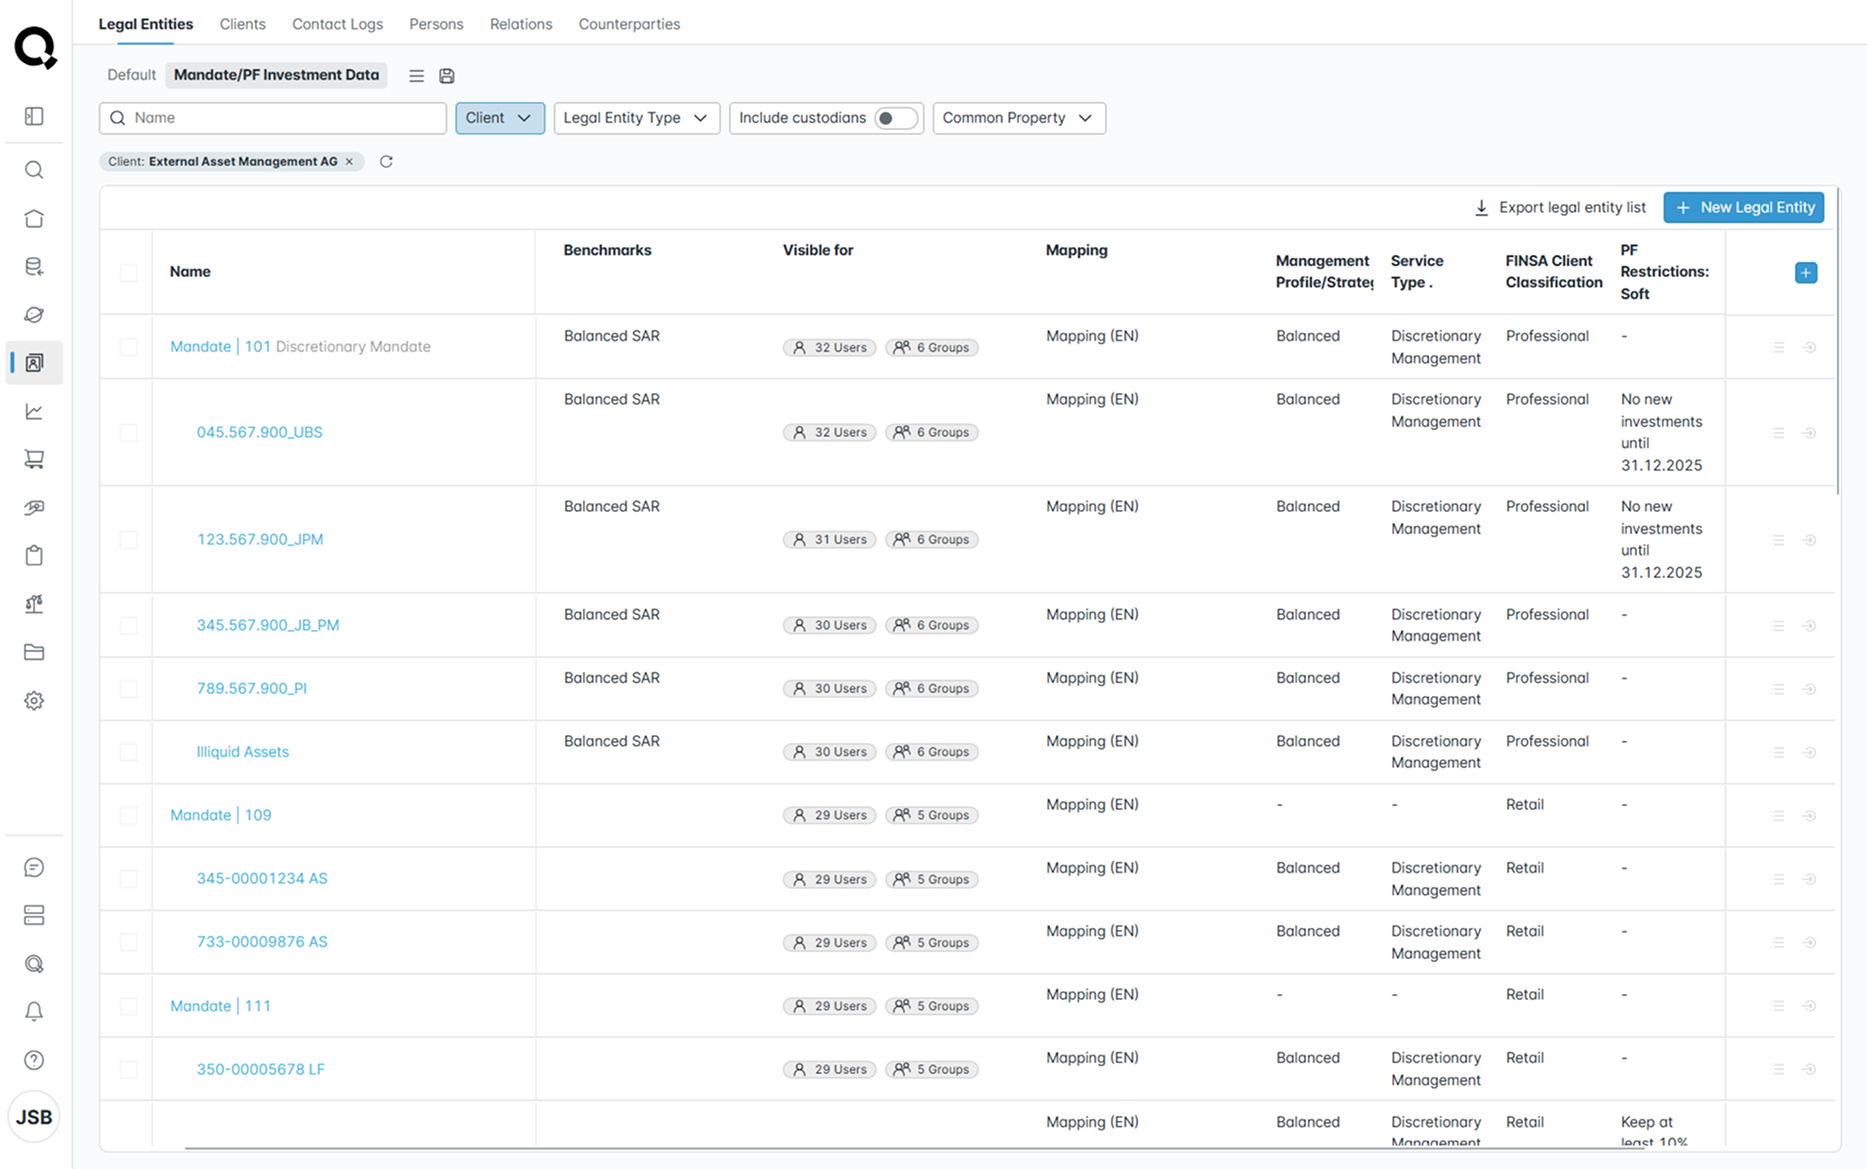The height and width of the screenshot is (1169, 1867).
Task: Click 32 Users badge in Mandate | 101 row
Action: tap(830, 348)
